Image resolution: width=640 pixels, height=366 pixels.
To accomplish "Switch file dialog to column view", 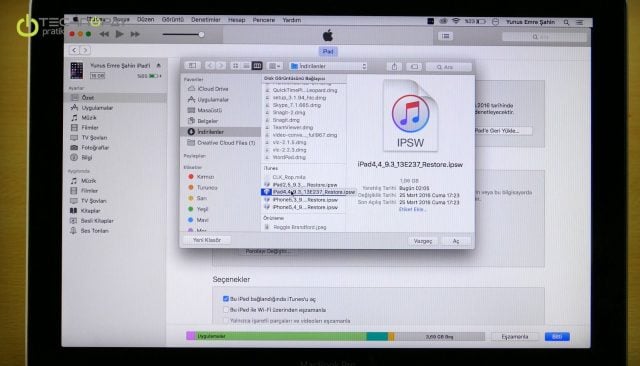I will pos(257,66).
